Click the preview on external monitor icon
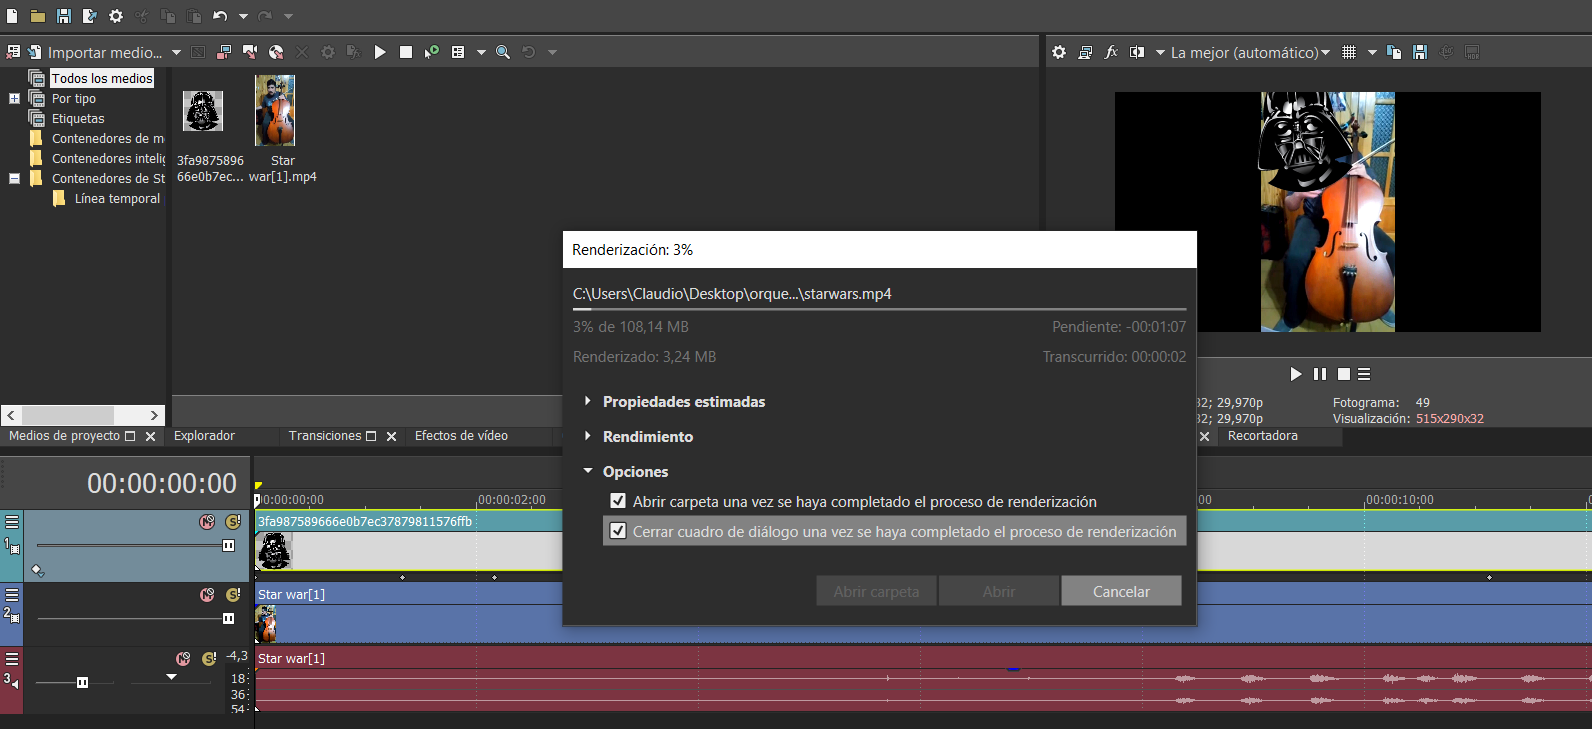1592x729 pixels. click(1085, 52)
